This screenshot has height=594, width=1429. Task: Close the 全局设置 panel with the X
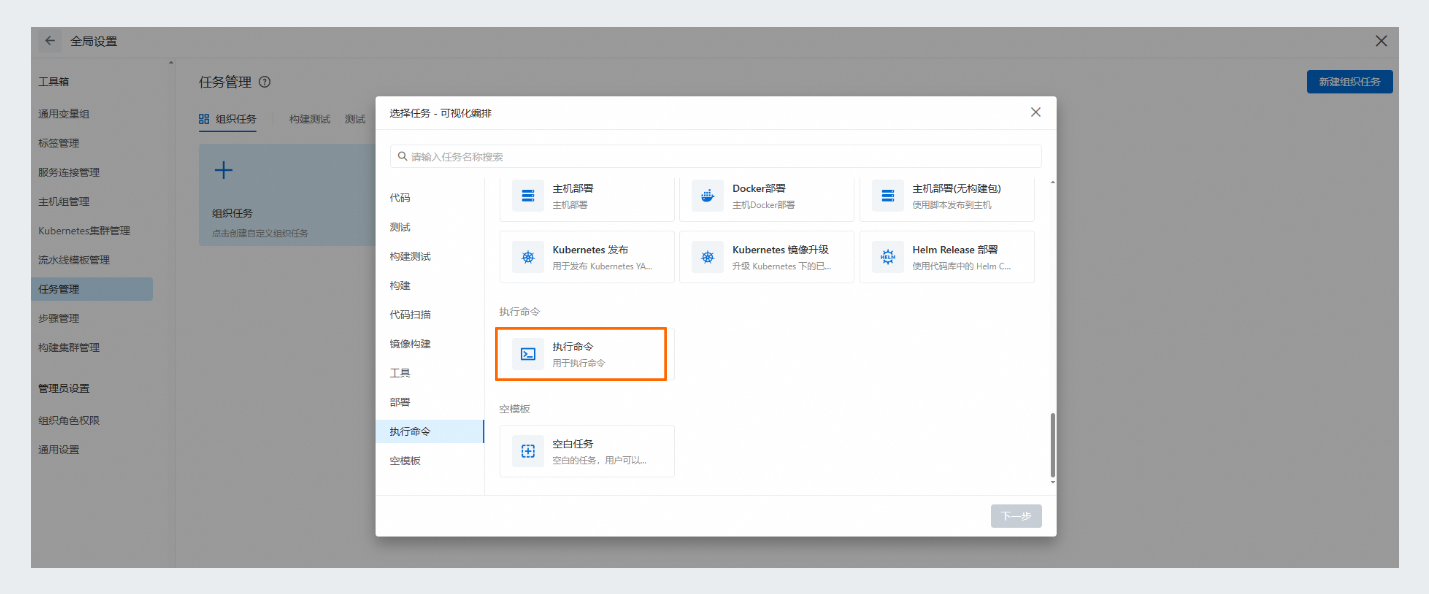tap(1381, 41)
